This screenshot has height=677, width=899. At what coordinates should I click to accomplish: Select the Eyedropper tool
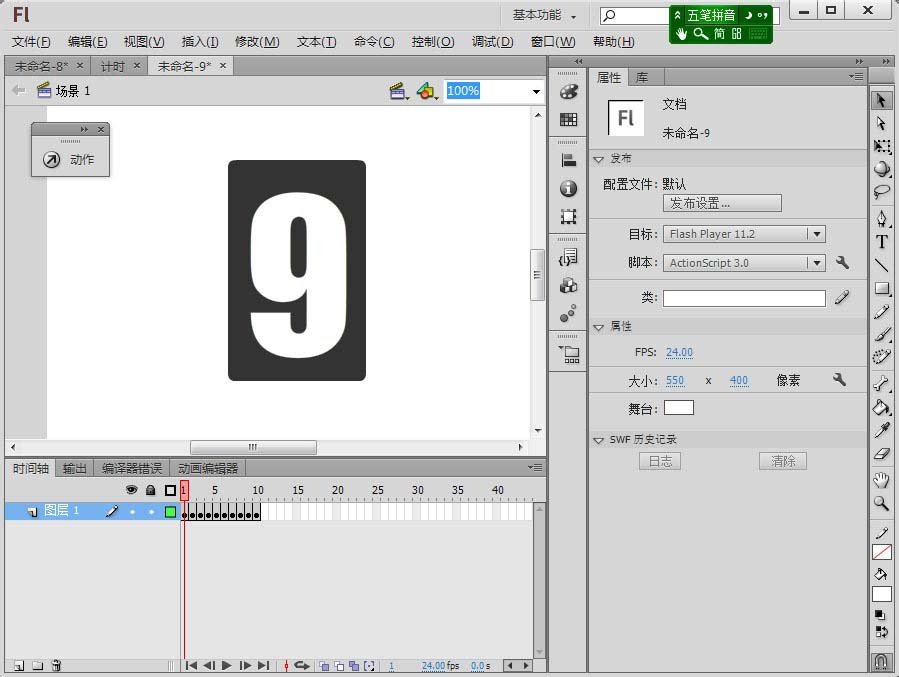882,430
